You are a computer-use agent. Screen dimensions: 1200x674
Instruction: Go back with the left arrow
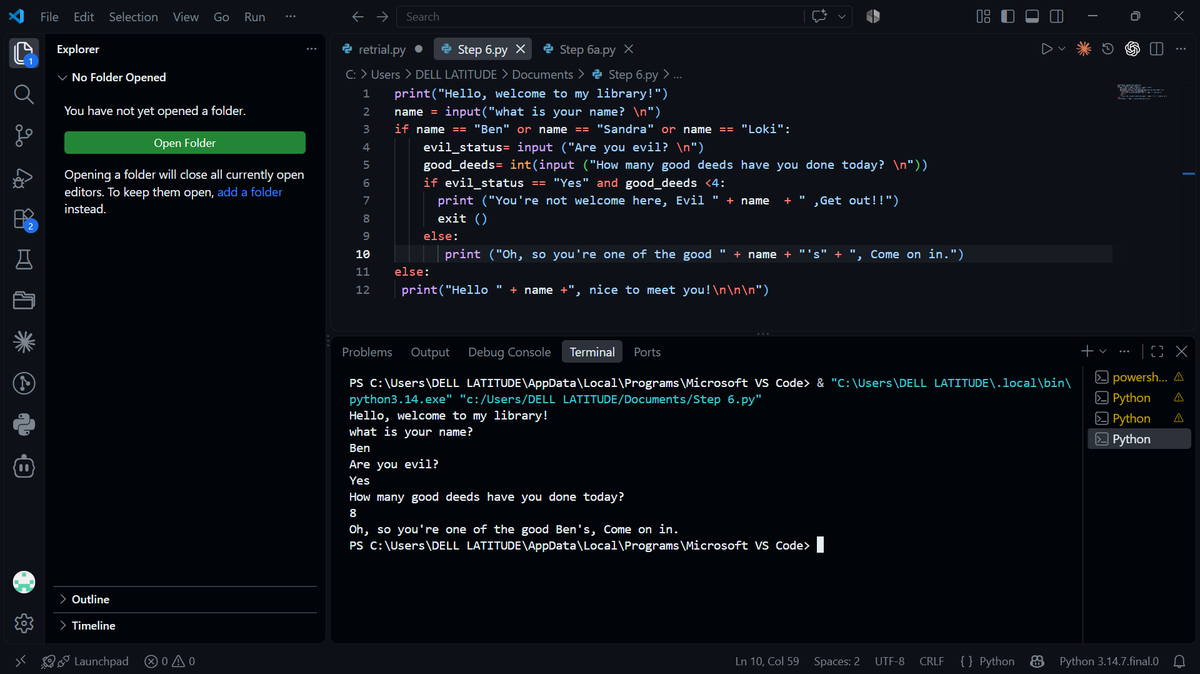(358, 17)
